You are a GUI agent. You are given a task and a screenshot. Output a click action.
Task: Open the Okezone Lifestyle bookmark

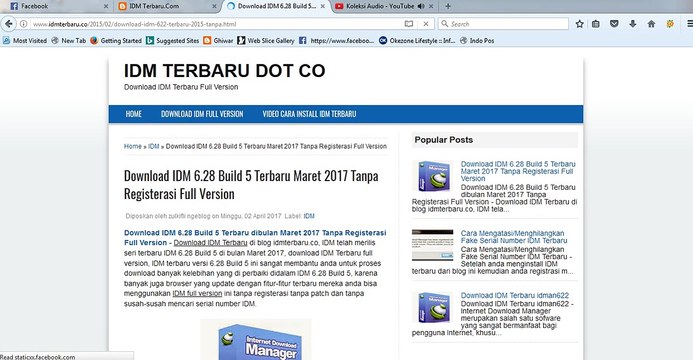pyautogui.click(x=417, y=41)
